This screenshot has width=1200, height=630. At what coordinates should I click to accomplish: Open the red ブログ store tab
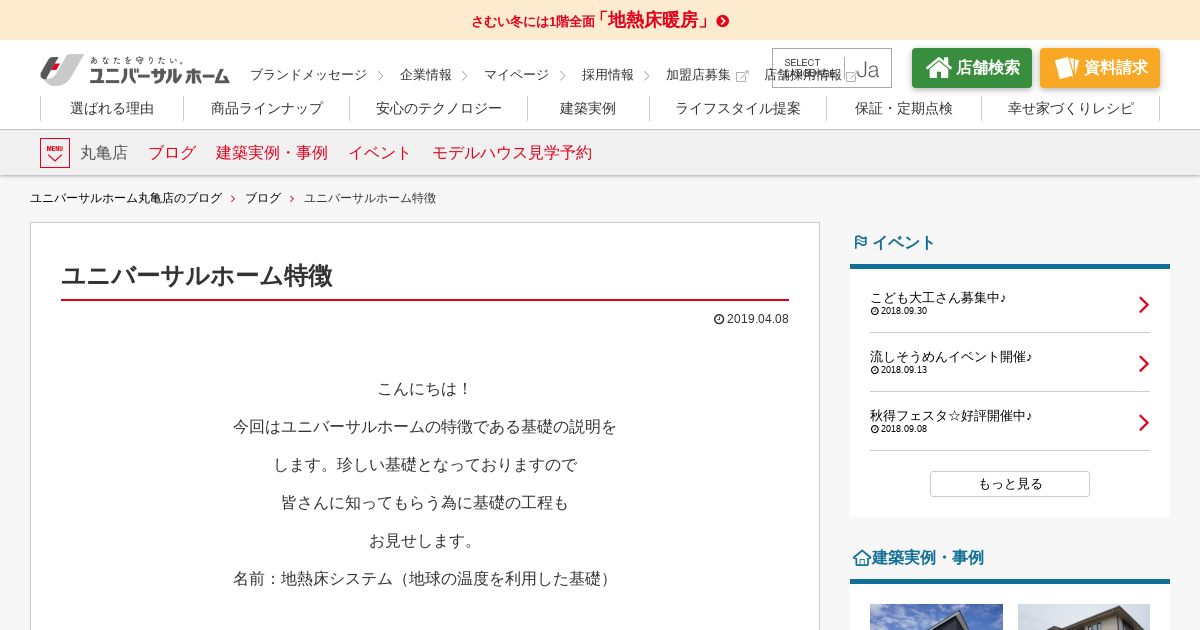172,153
